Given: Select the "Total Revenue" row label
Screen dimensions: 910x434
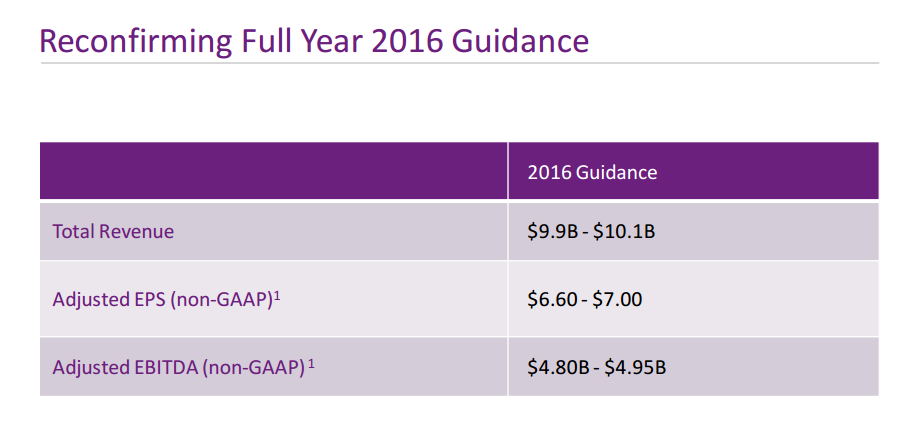Looking at the screenshot, I should pyautogui.click(x=113, y=232).
